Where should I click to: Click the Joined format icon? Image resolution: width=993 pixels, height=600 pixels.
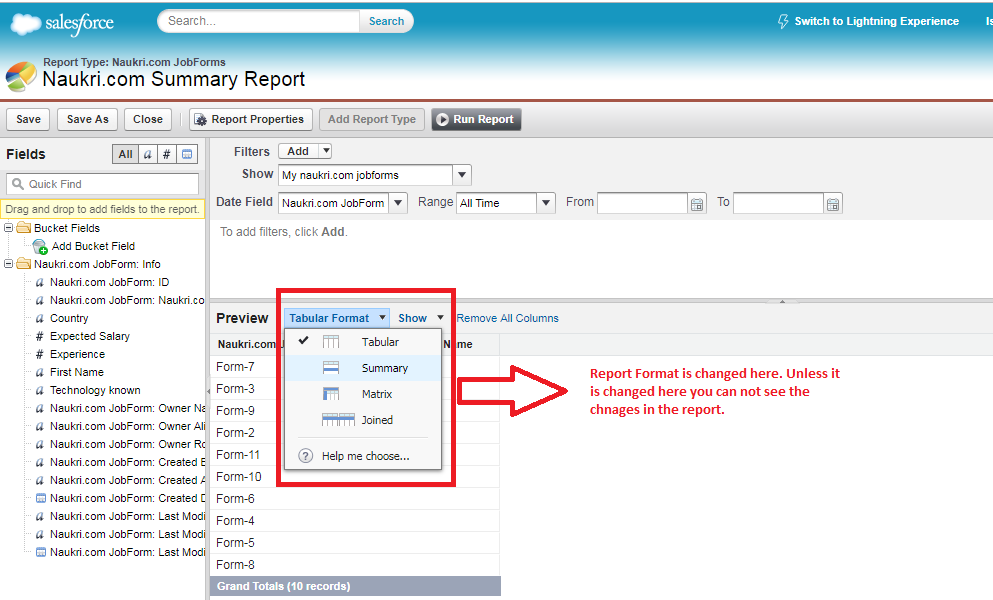338,420
